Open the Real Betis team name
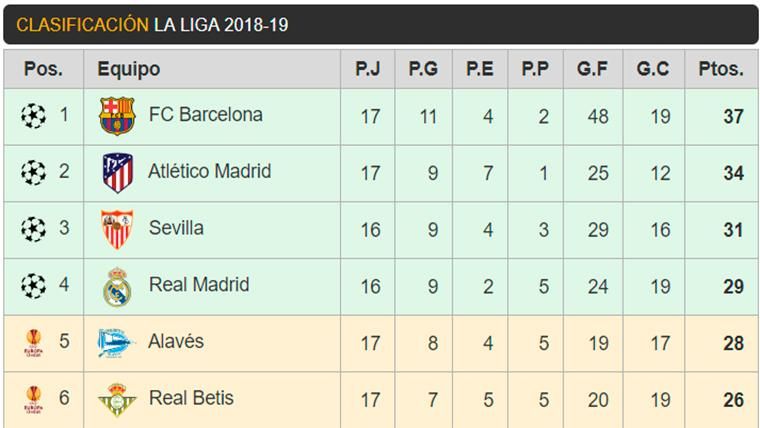This screenshot has width=760, height=428. (x=191, y=398)
